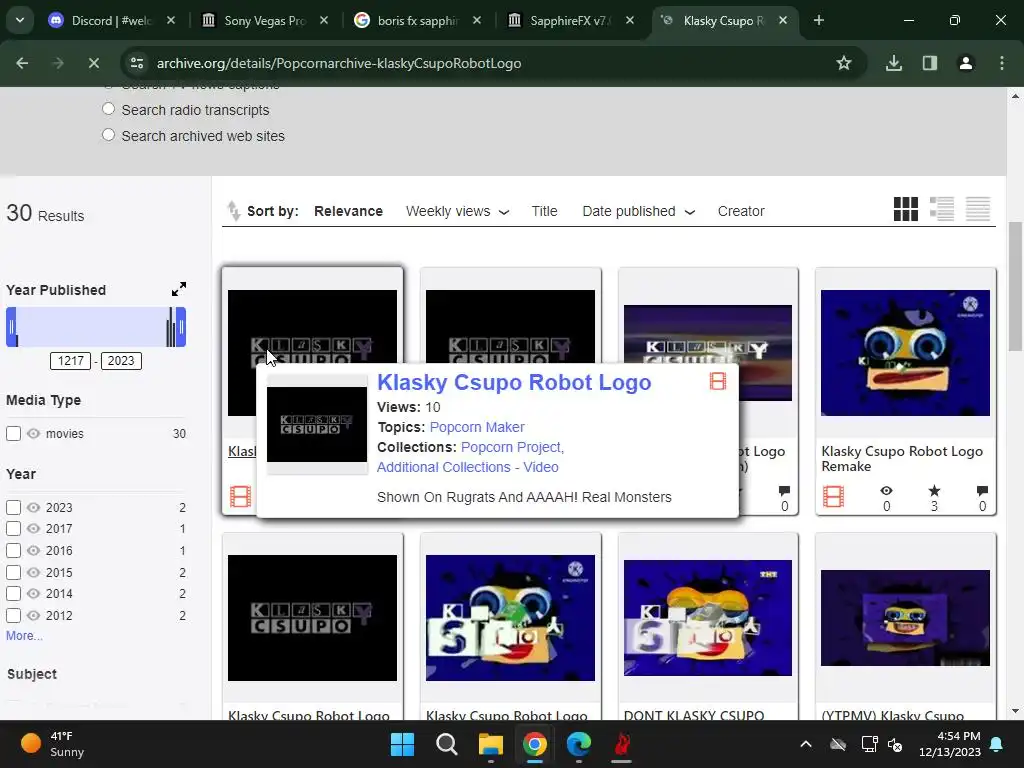The image size is (1024, 768).
Task: Open Klasky Csupo Robot Logo popup title
Action: pos(514,382)
